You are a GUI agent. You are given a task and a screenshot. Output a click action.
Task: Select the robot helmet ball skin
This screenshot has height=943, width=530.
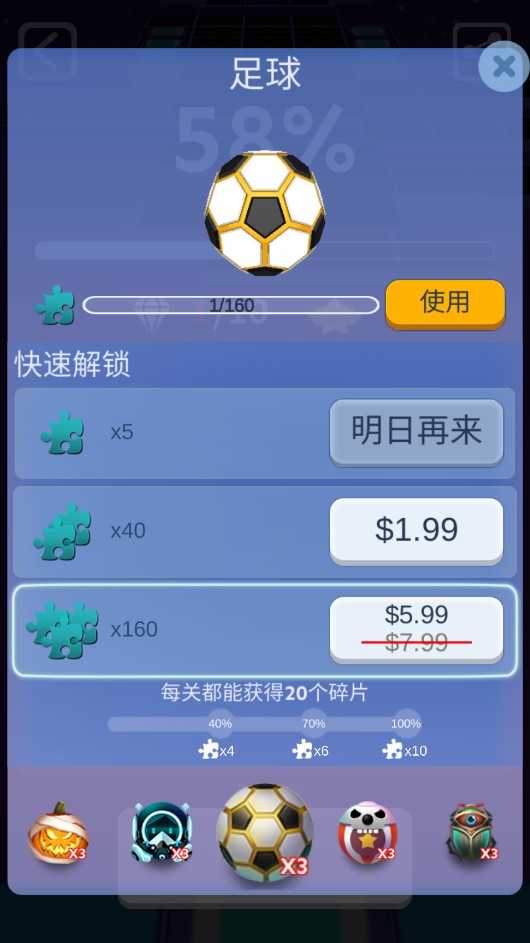(161, 833)
